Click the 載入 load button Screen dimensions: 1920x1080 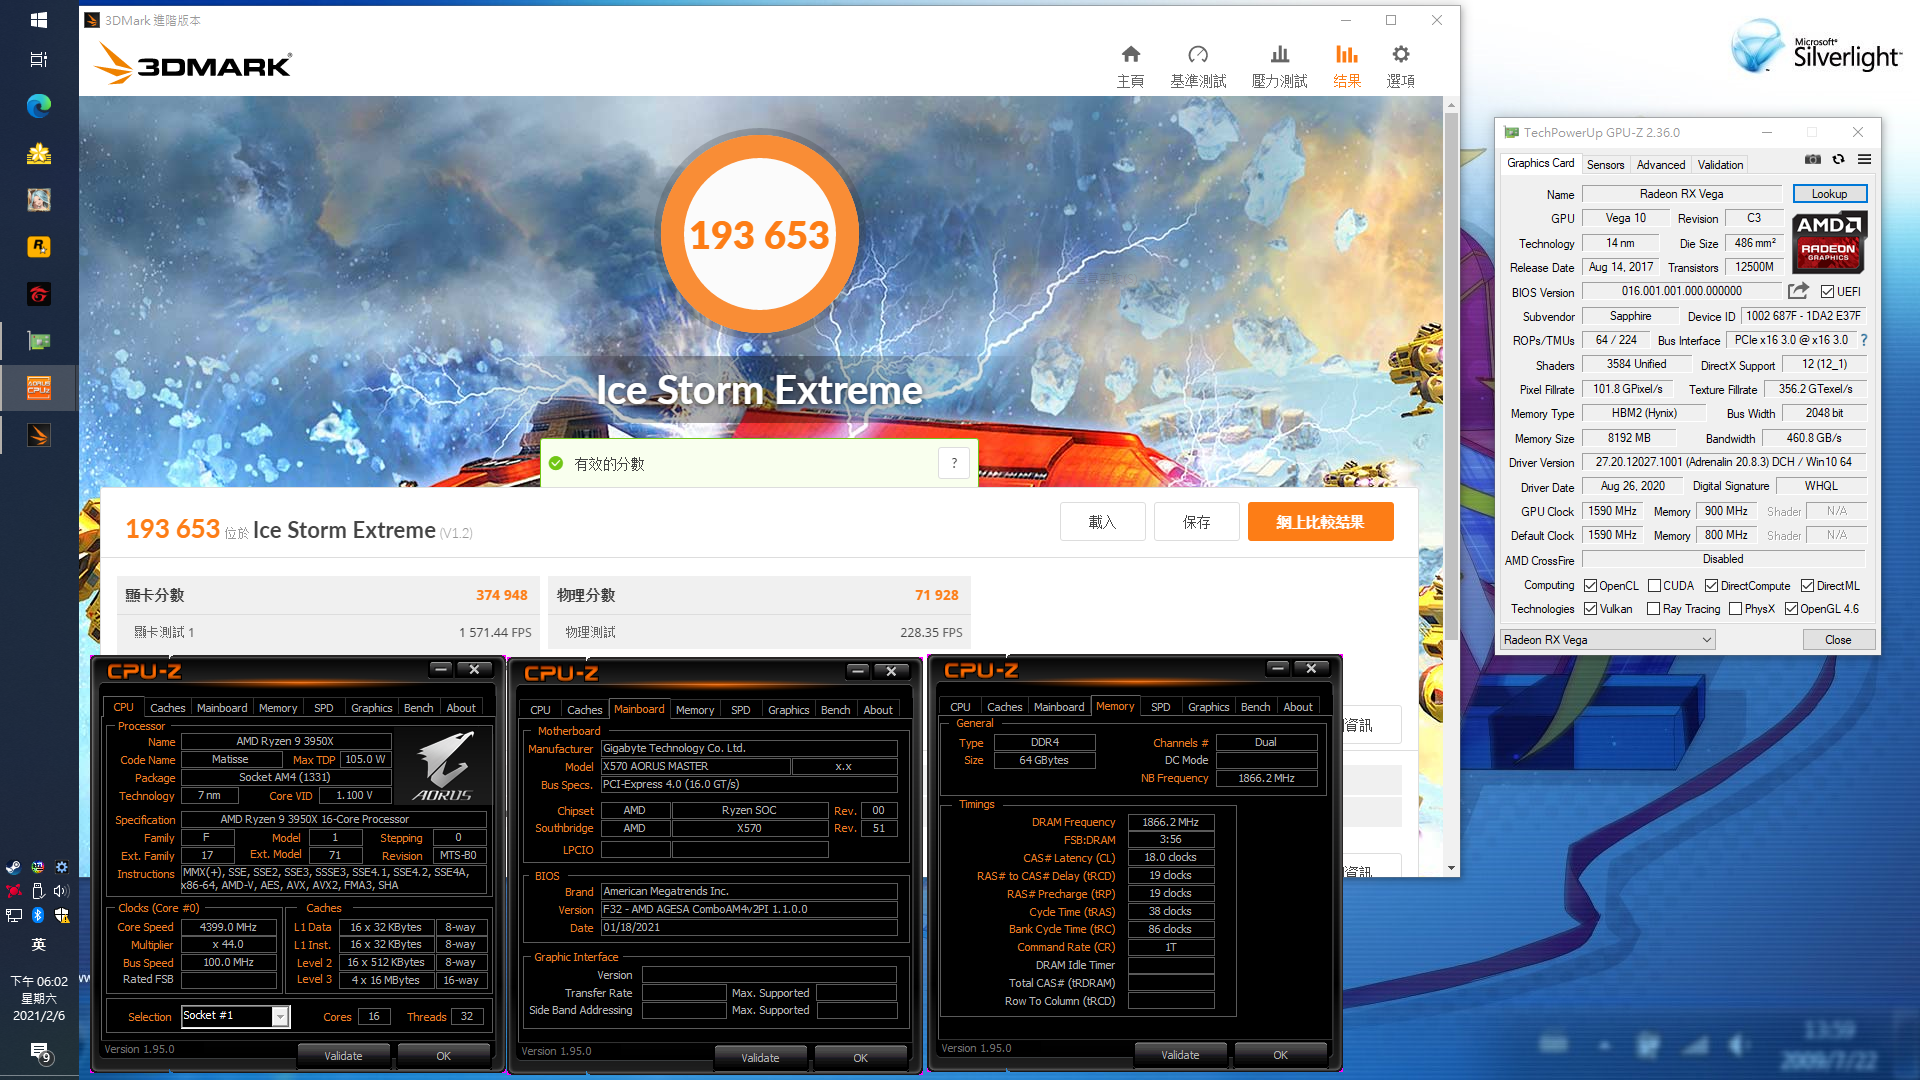tap(1102, 522)
